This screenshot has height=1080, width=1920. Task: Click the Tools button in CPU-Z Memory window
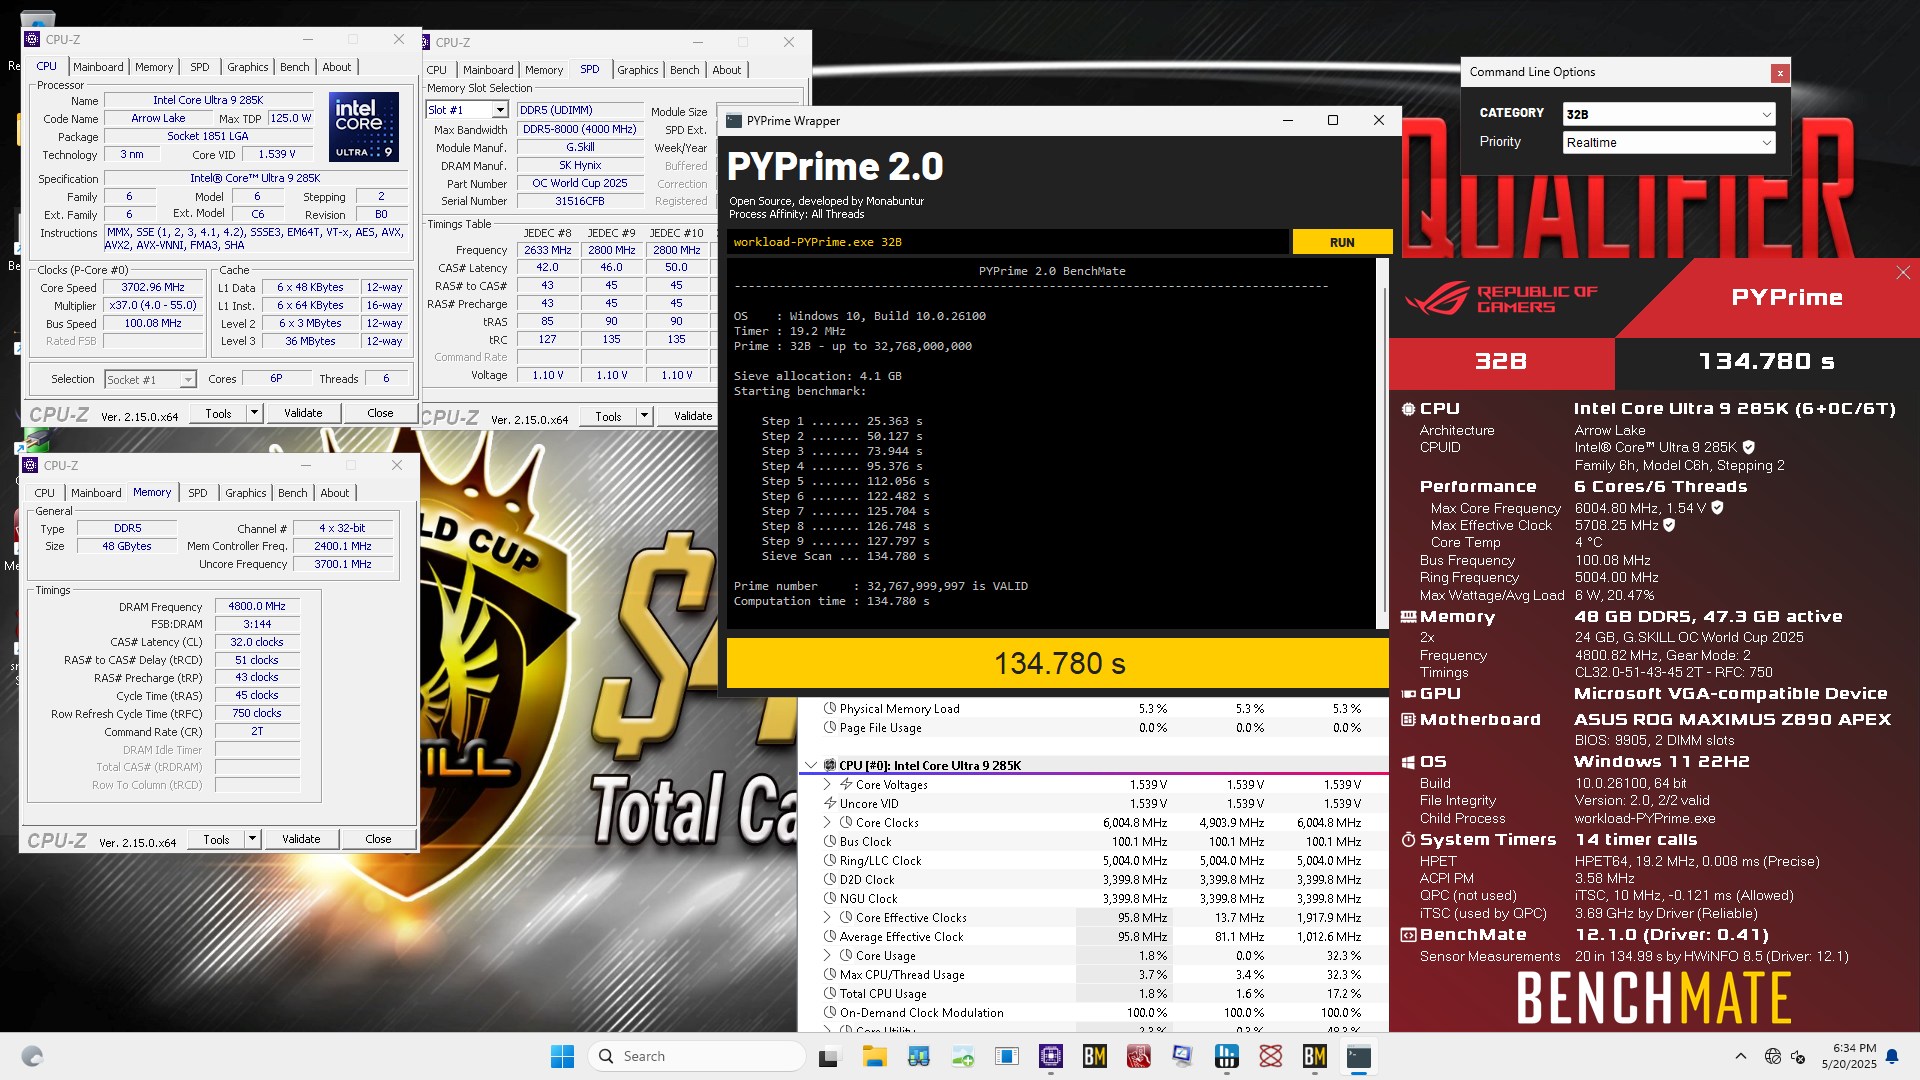[x=216, y=839]
